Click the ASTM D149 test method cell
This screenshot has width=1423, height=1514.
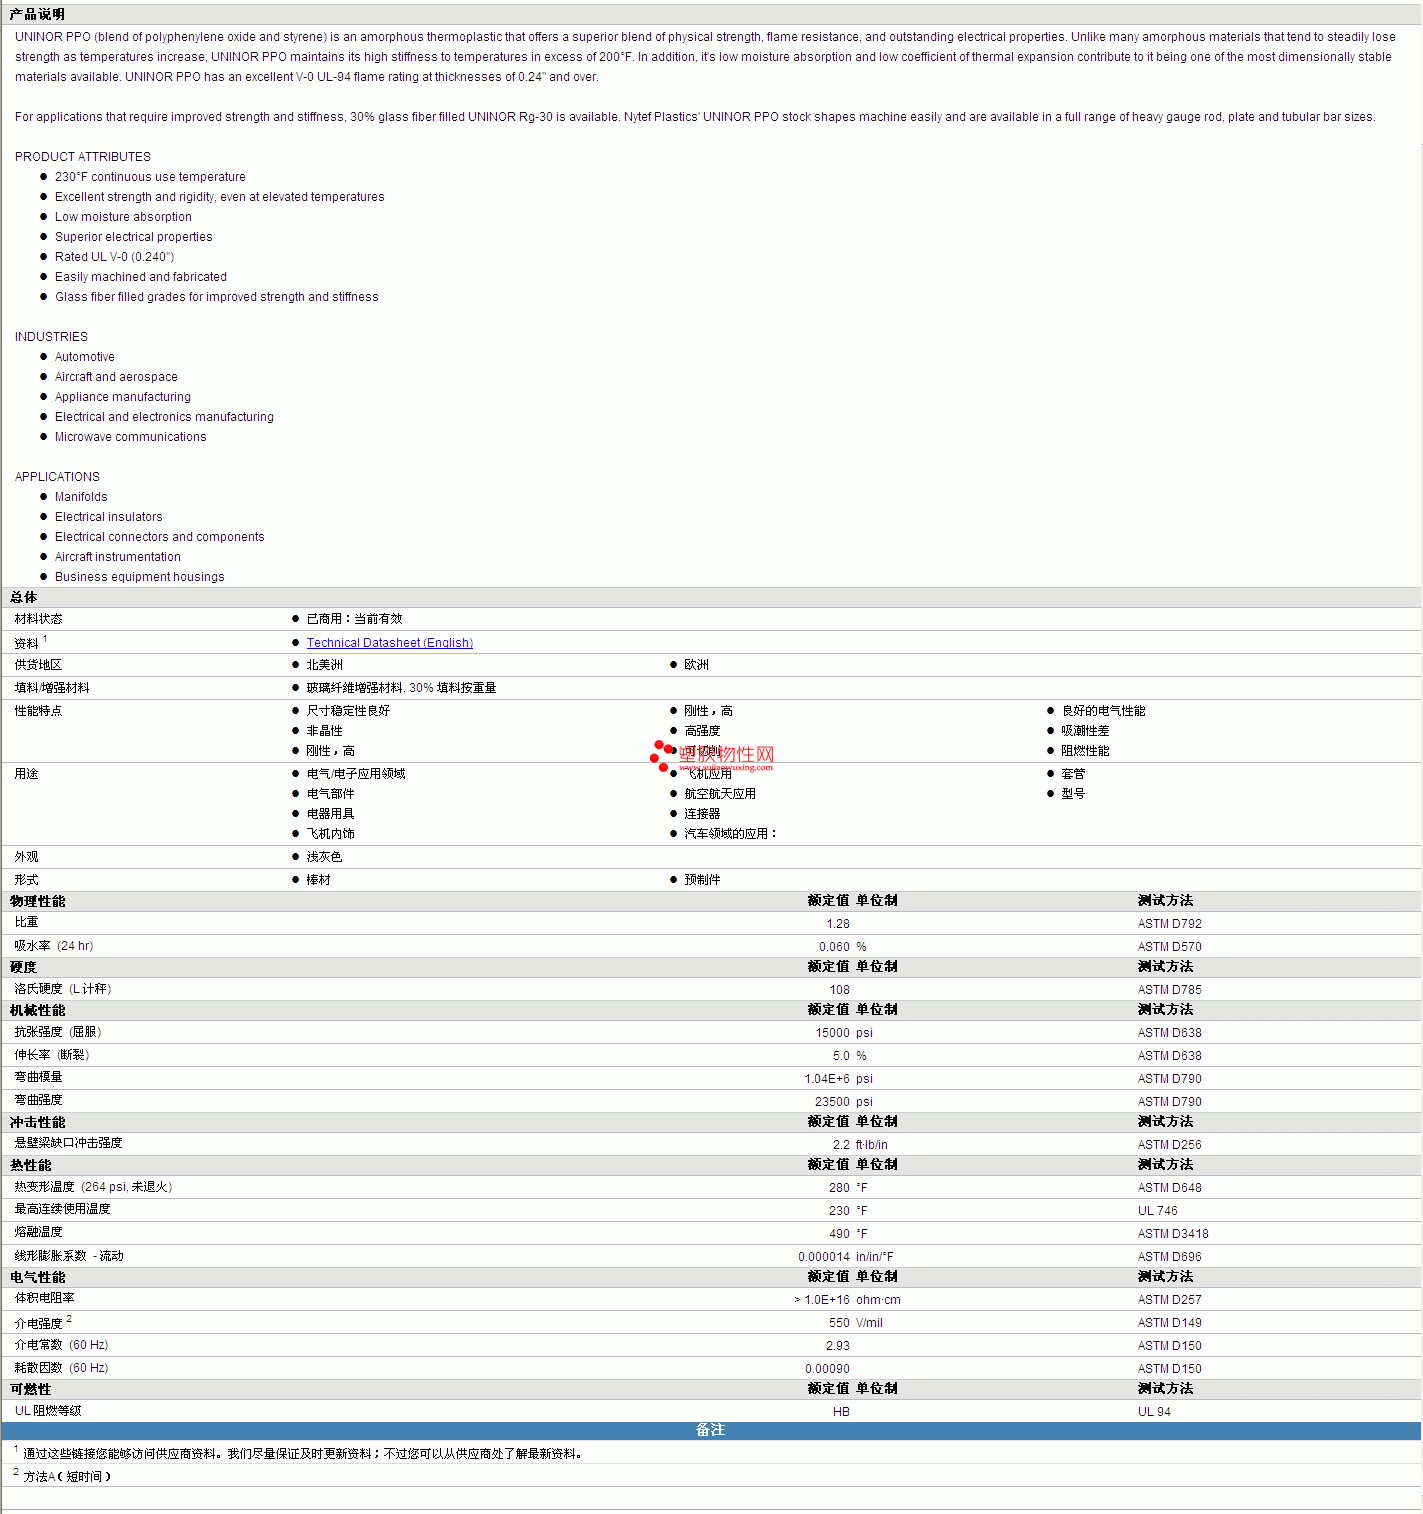1170,1323
